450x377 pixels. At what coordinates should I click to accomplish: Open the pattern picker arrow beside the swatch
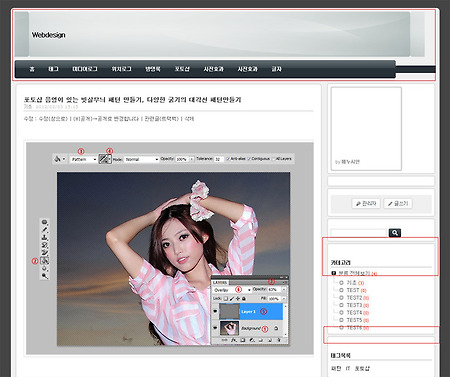coord(109,159)
